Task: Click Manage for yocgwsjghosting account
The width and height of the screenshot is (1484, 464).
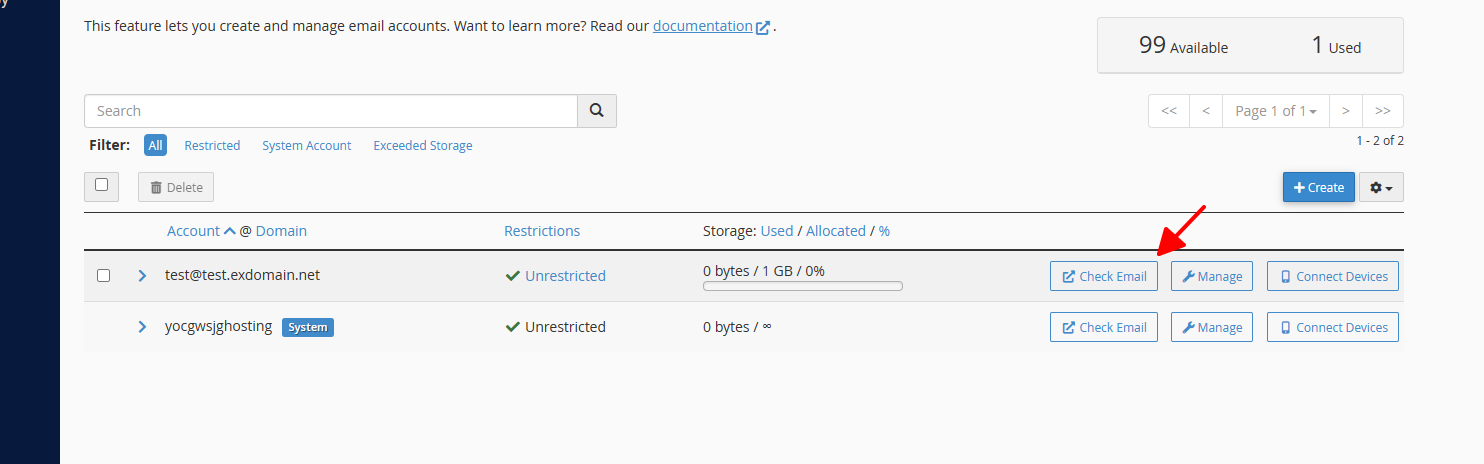Action: tap(1212, 327)
